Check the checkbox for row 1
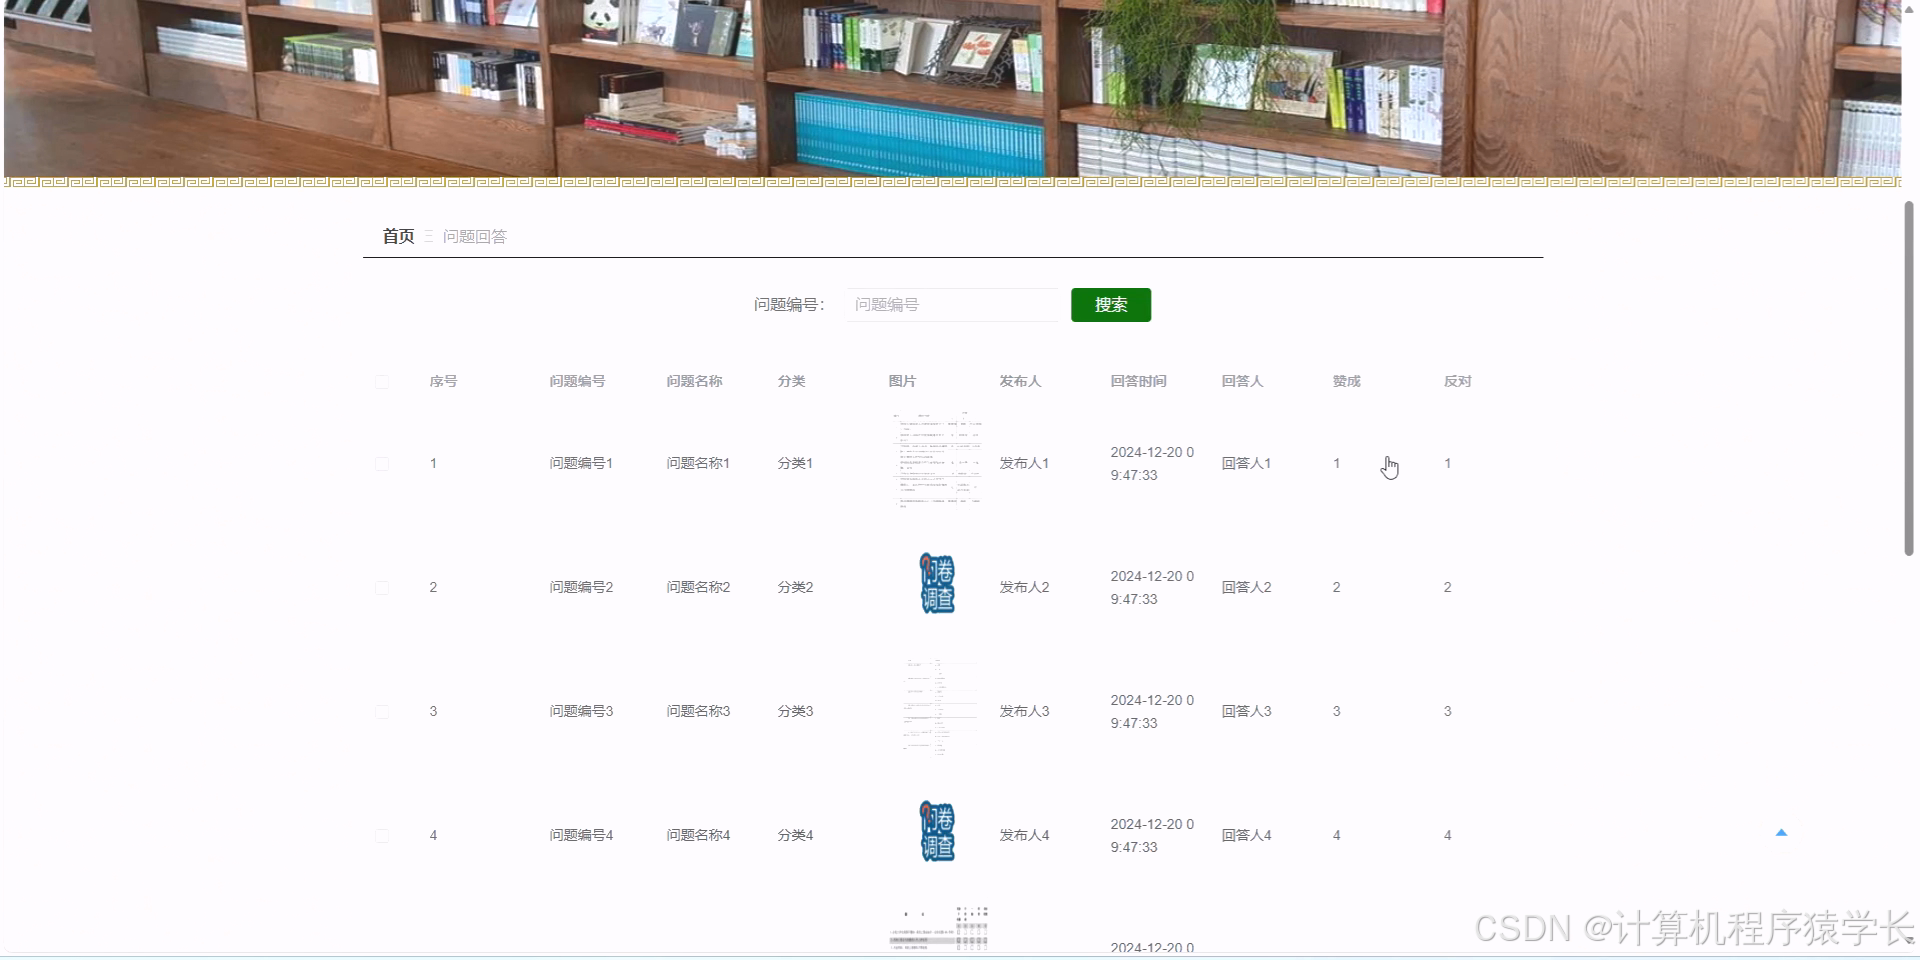The width and height of the screenshot is (1920, 960). click(381, 463)
